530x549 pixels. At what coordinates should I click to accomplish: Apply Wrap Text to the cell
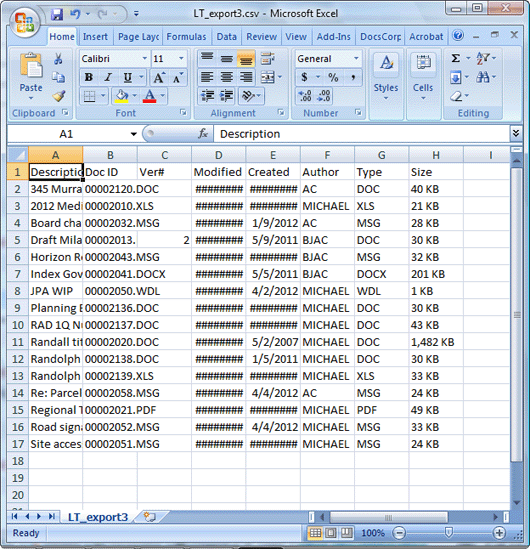coord(268,58)
